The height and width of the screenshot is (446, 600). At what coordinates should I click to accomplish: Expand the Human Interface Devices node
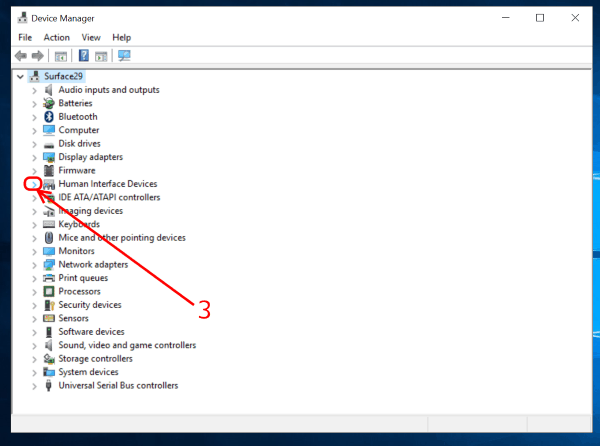34,184
